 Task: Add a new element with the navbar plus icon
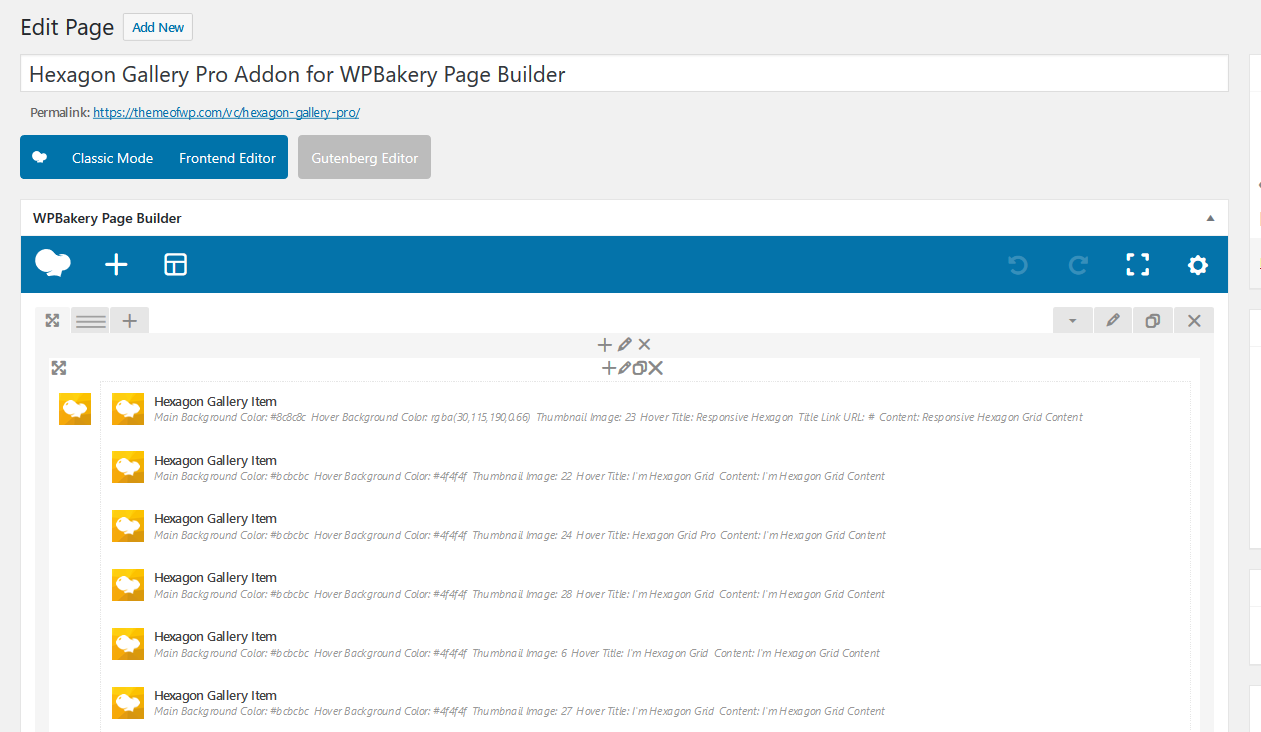pos(116,264)
